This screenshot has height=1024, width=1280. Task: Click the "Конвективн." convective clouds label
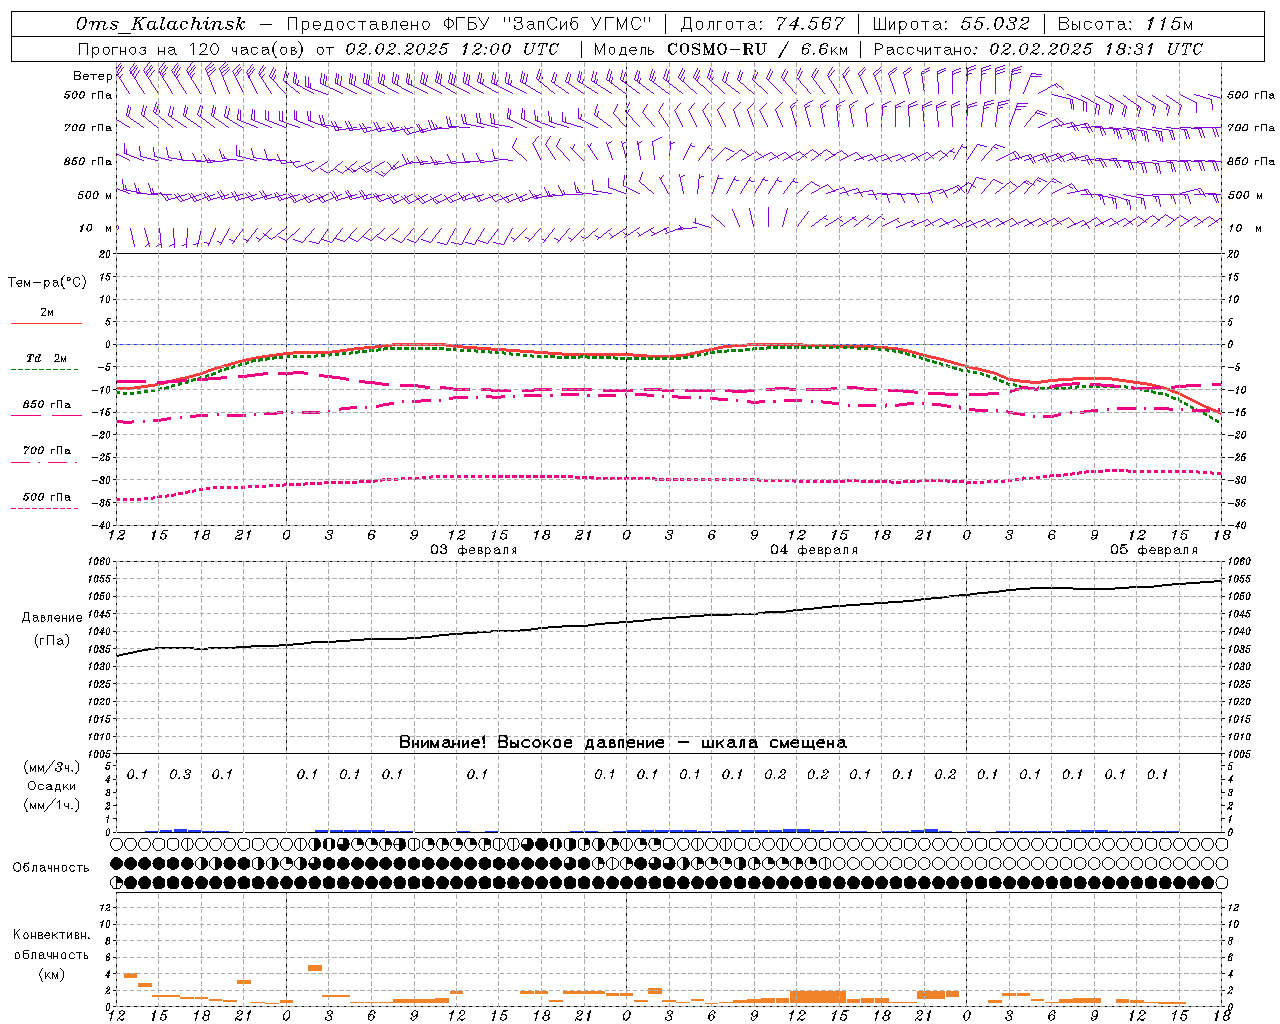tap(52, 935)
